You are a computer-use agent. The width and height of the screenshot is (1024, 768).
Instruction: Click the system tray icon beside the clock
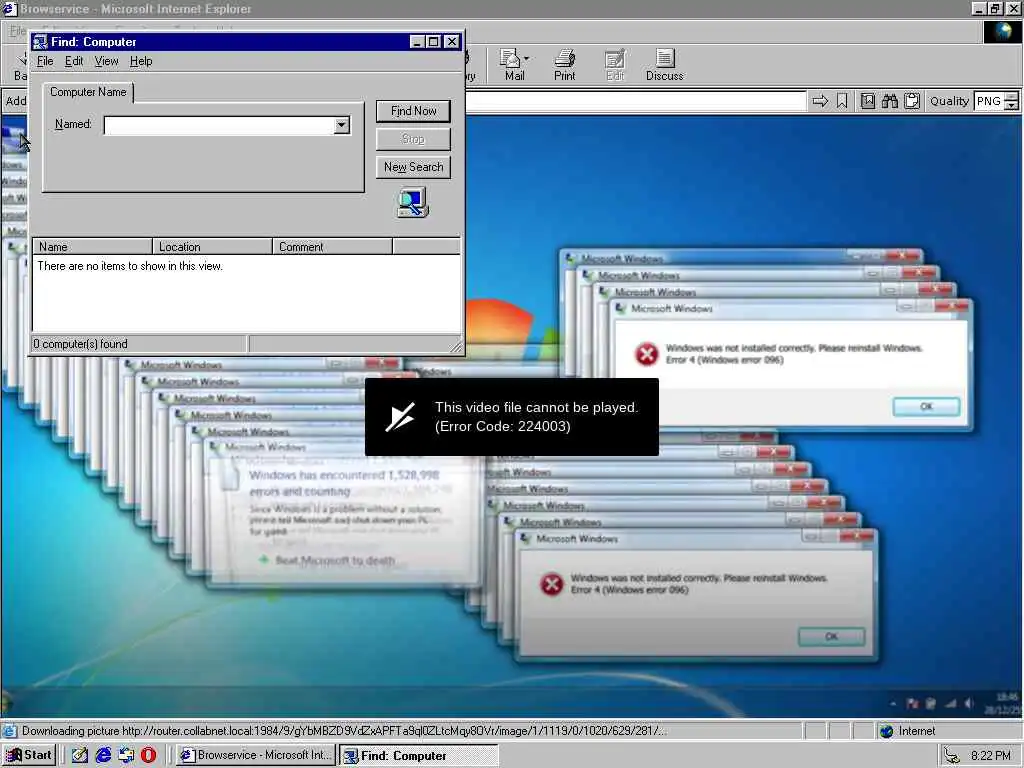point(952,756)
